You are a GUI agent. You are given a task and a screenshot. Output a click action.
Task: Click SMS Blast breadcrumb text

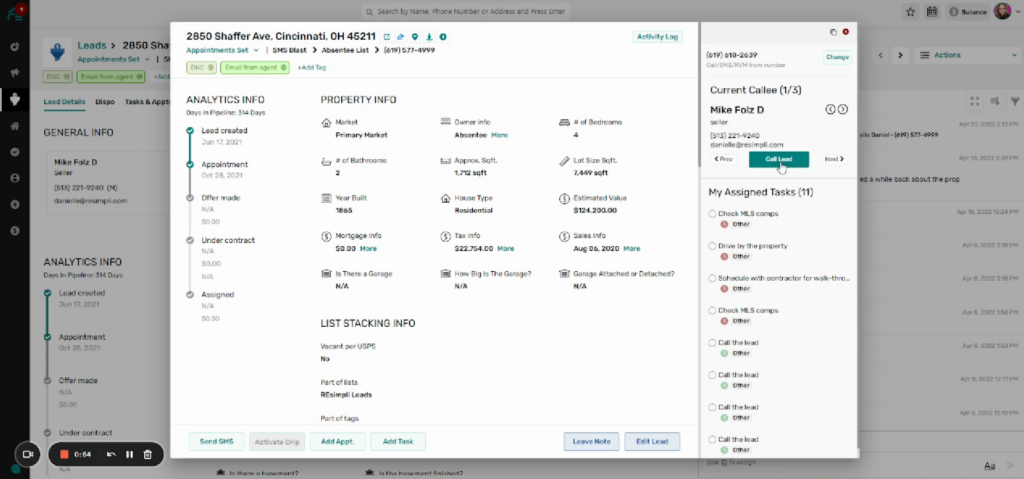(289, 50)
